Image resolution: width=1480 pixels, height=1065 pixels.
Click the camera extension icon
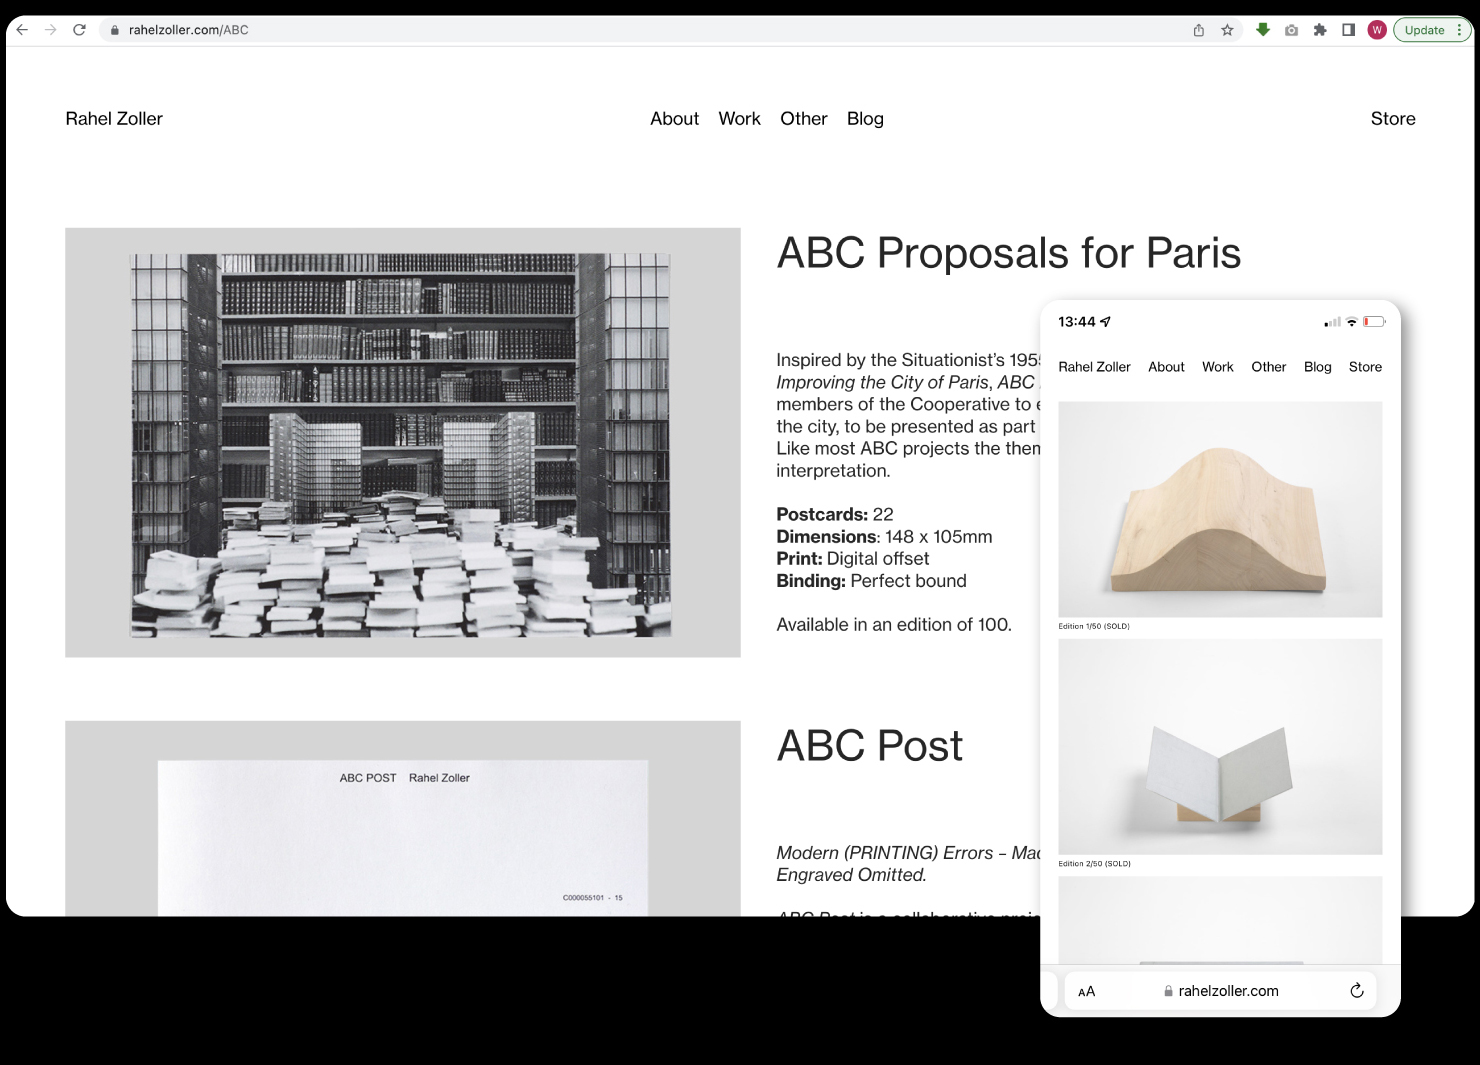[1292, 30]
